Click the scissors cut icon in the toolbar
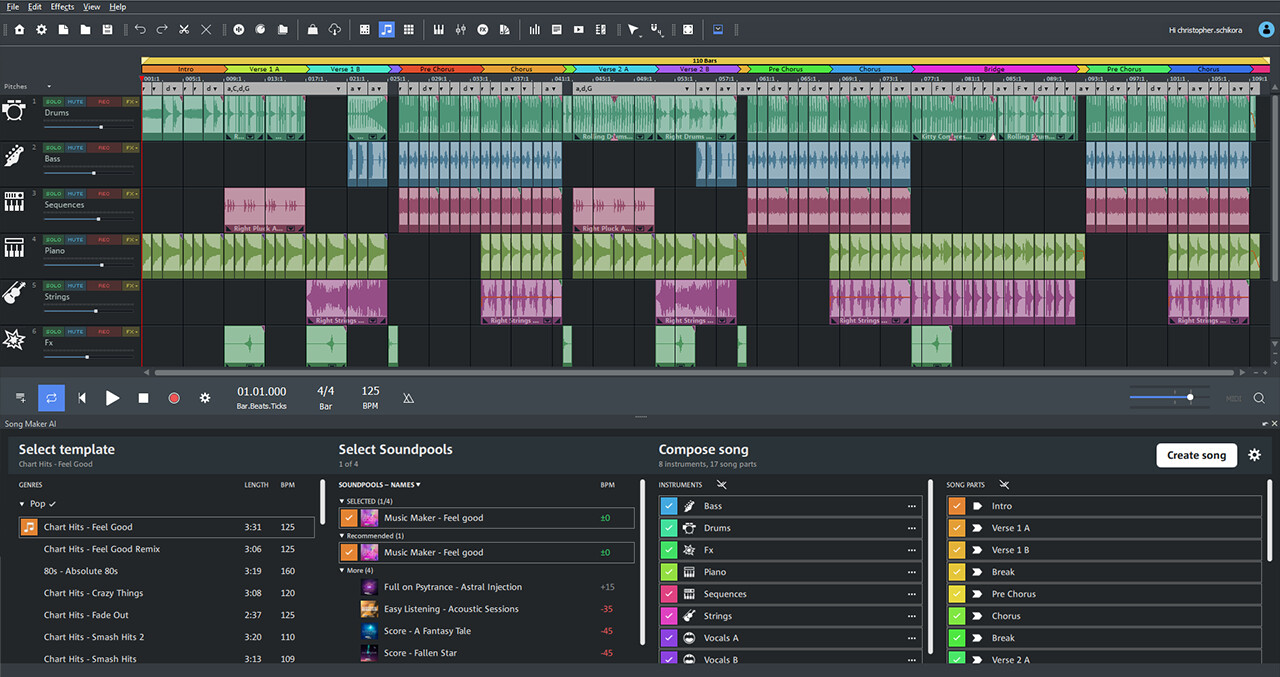This screenshot has height=677, width=1280. [x=184, y=29]
